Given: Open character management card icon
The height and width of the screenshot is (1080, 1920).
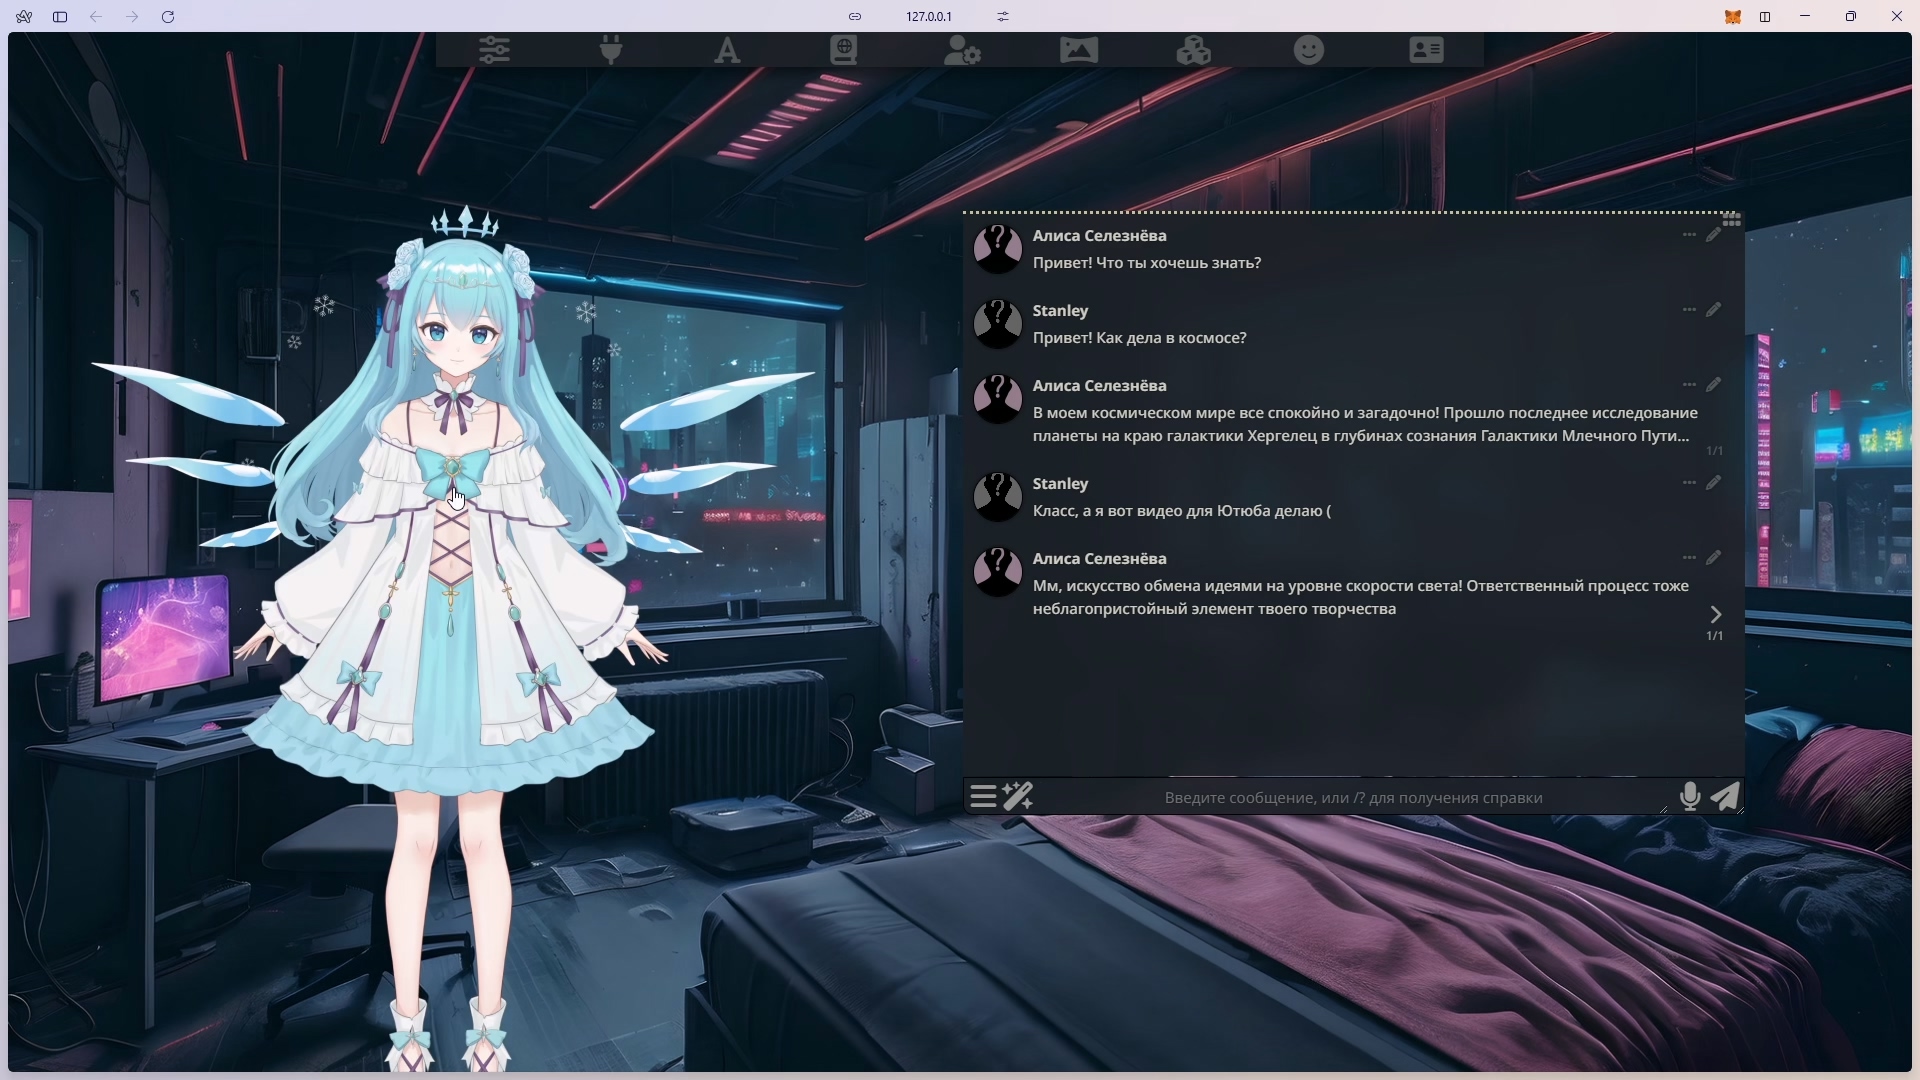Looking at the screenshot, I should 1427,50.
